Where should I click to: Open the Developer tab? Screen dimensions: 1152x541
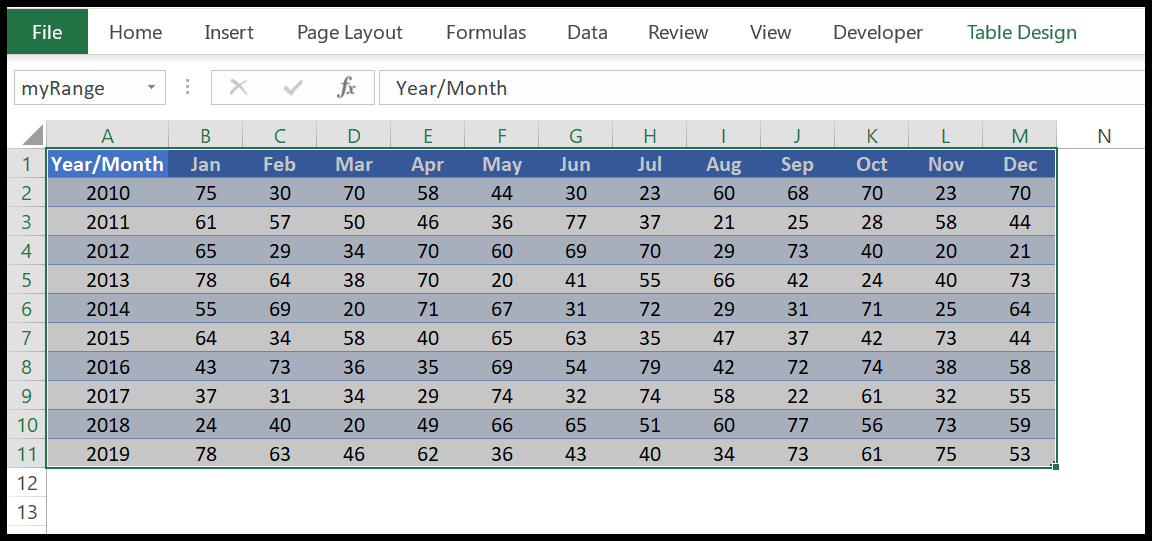coord(877,32)
